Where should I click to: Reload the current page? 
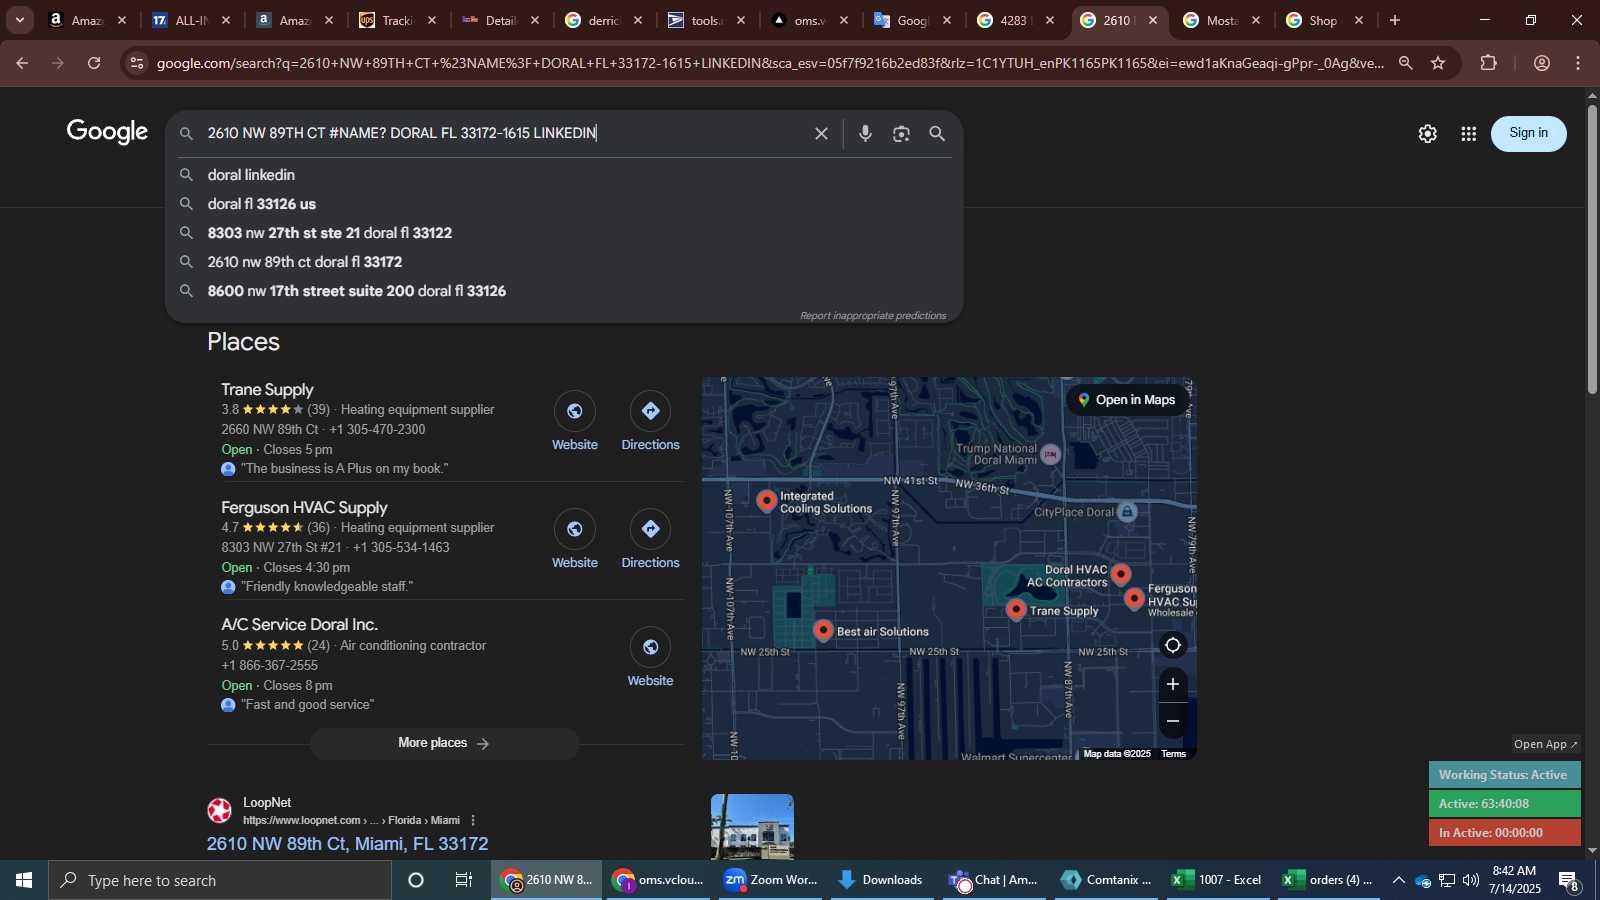(x=94, y=63)
